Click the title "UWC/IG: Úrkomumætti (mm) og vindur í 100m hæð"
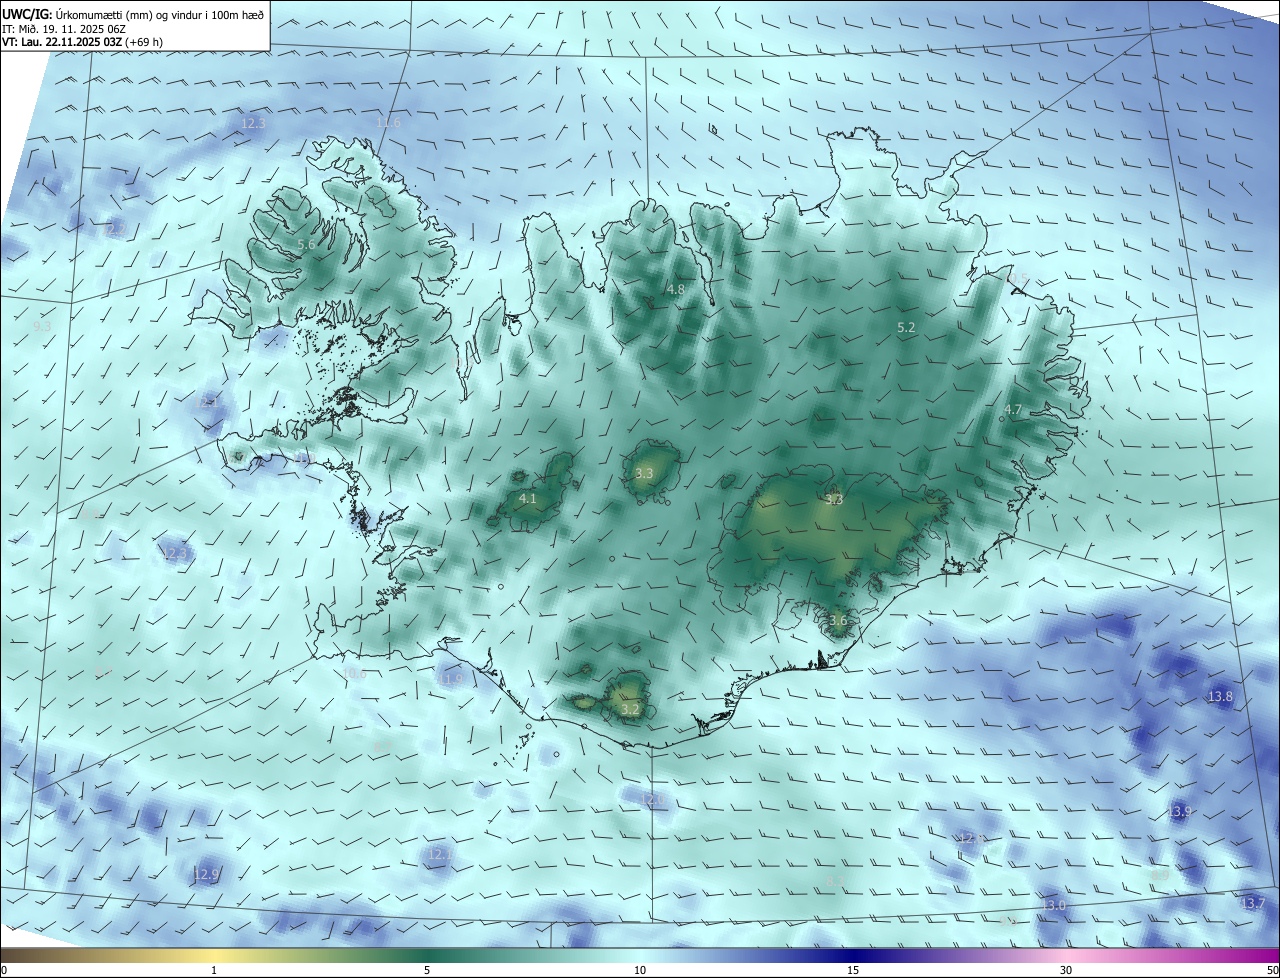The width and height of the screenshot is (1280, 978). tap(133, 15)
